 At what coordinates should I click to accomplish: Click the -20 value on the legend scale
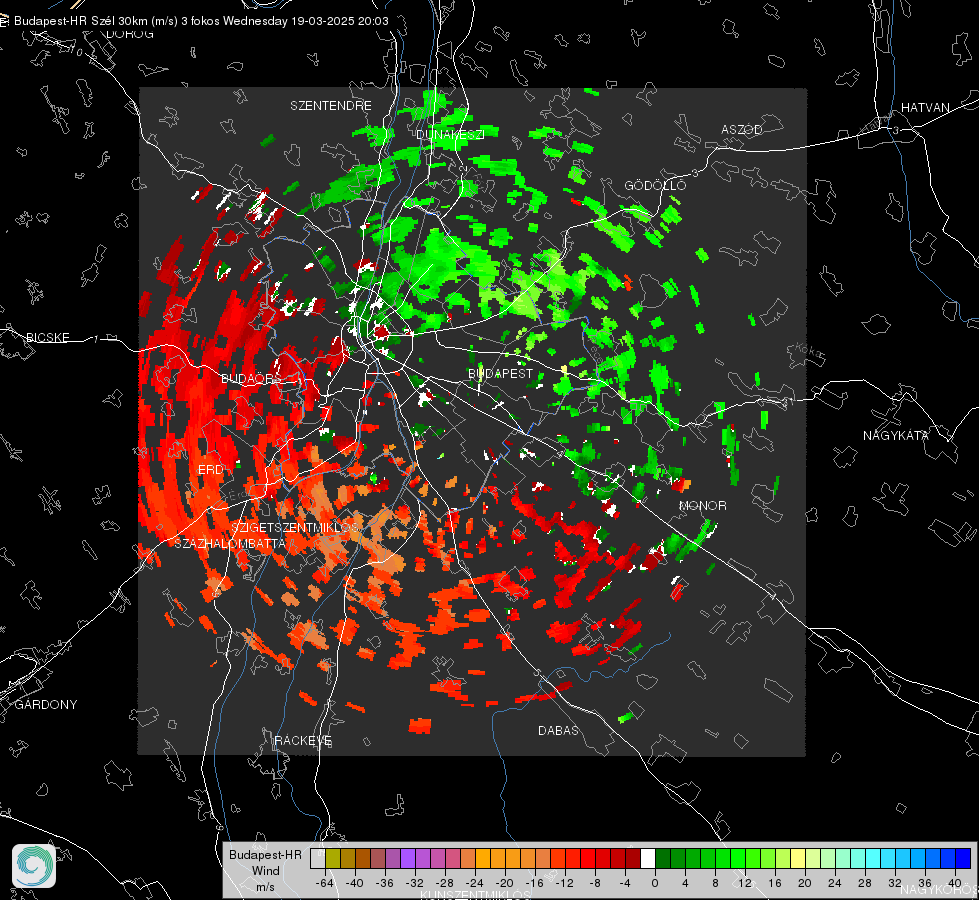504,883
